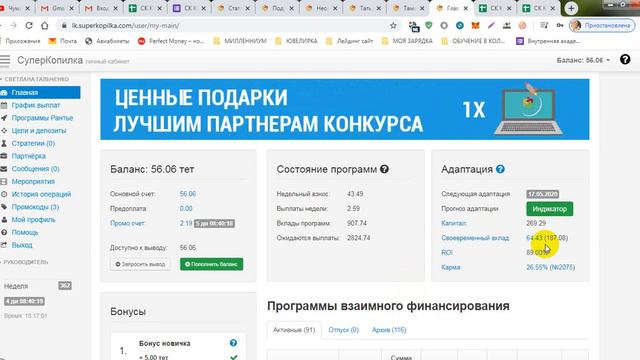640x360 pixels.
Task: Click the green shield extension icon
Action: pos(429,25)
